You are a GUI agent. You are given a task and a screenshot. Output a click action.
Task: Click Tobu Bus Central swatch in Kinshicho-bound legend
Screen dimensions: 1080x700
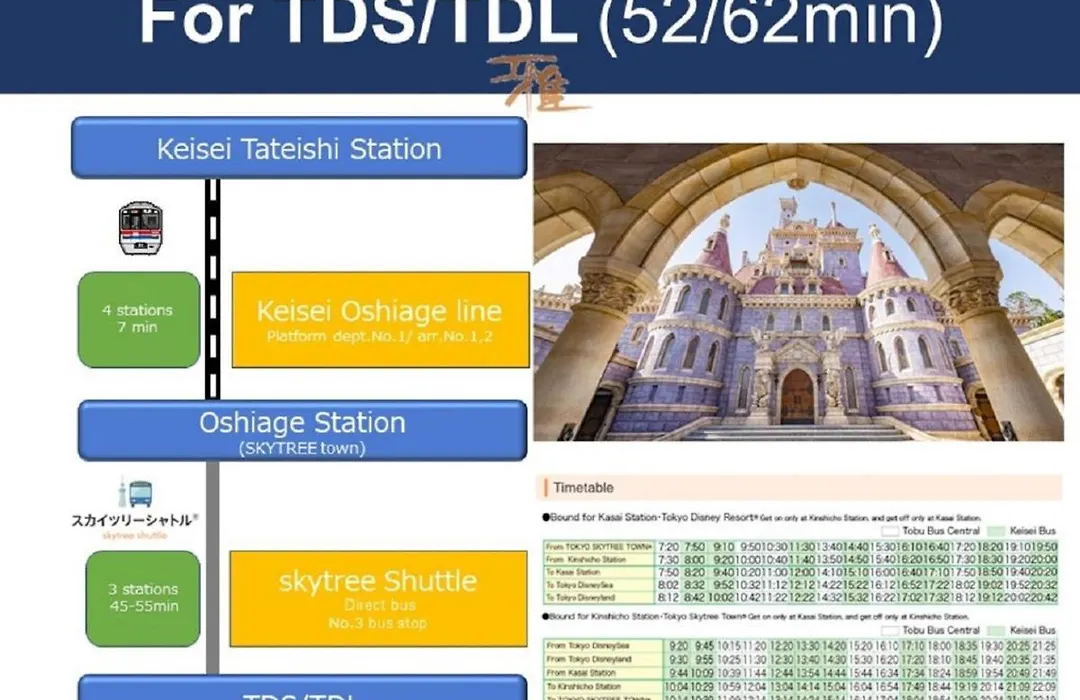tap(891, 630)
